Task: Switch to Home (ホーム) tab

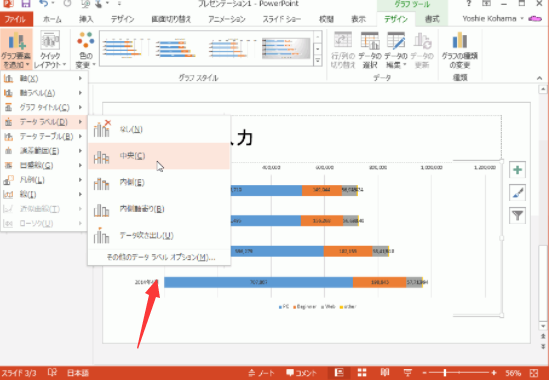Action: coord(52,19)
